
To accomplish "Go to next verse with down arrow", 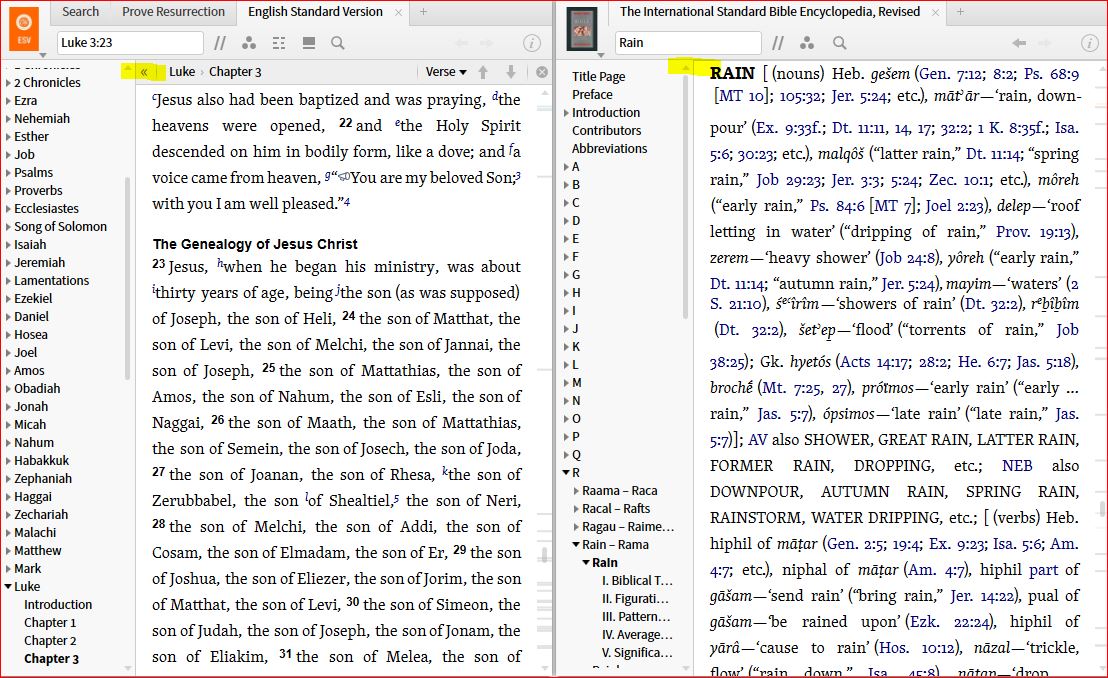I will (511, 72).
